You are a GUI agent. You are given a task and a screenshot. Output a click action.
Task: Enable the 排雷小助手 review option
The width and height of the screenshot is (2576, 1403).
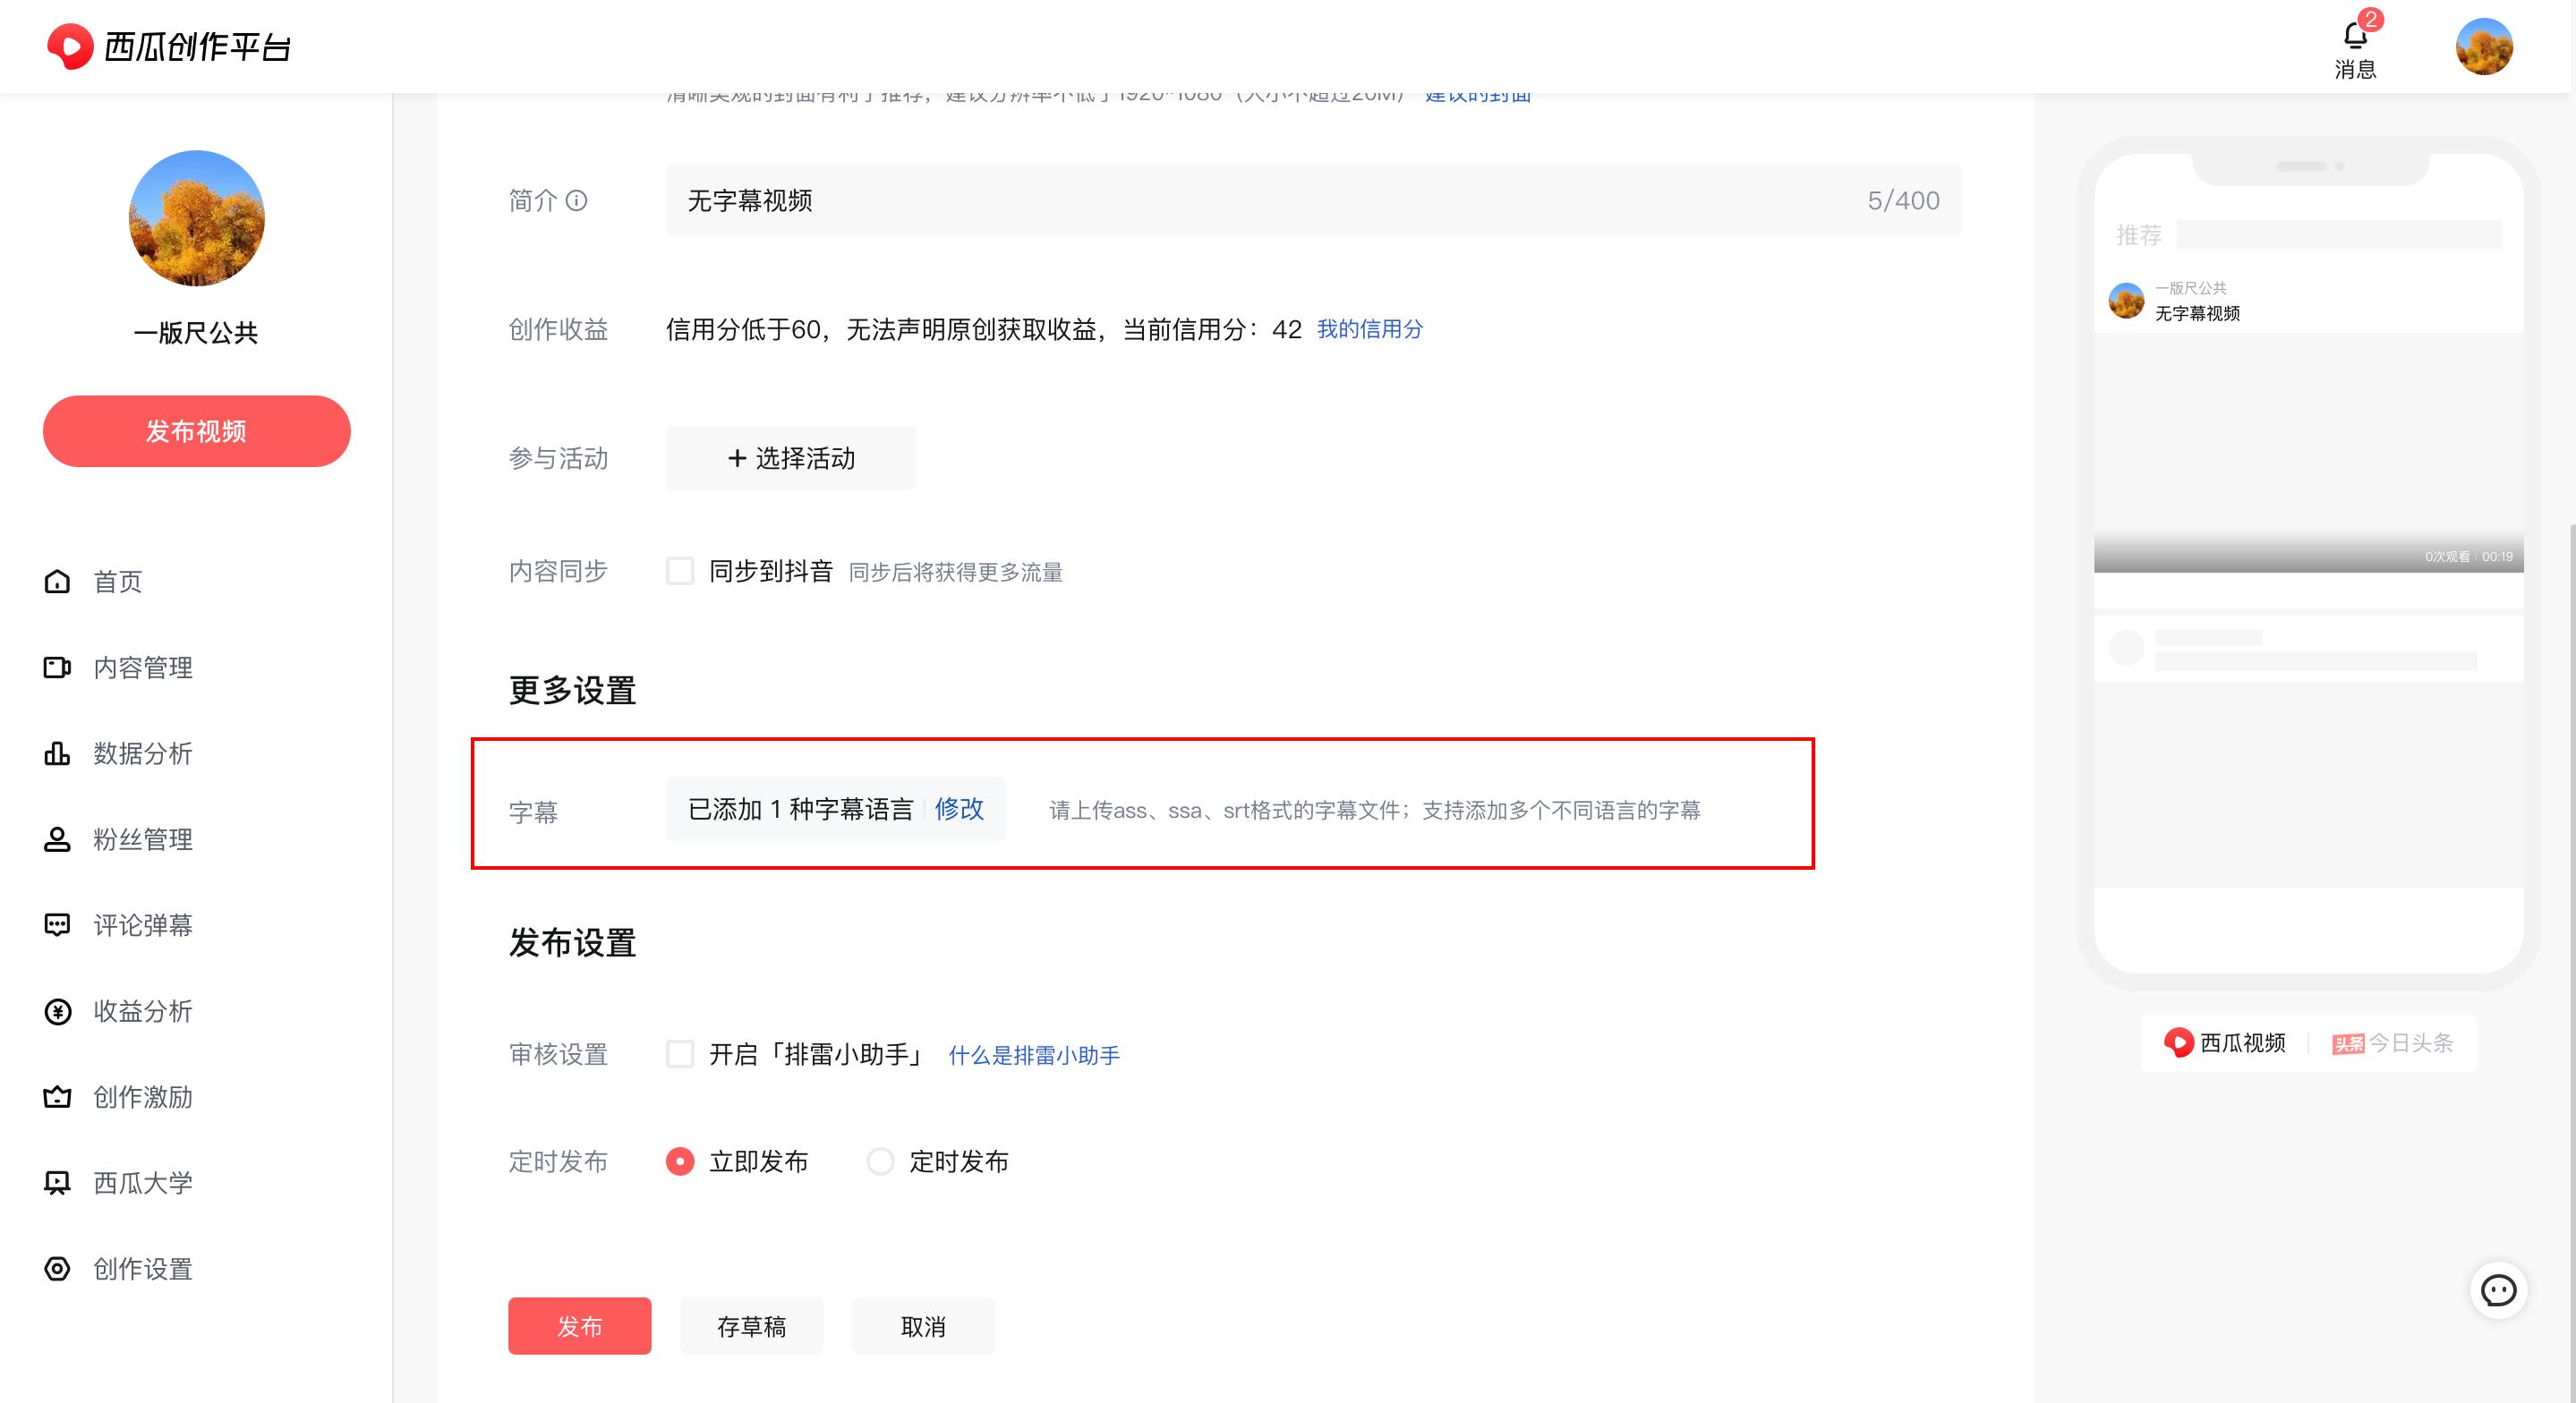click(x=680, y=1054)
